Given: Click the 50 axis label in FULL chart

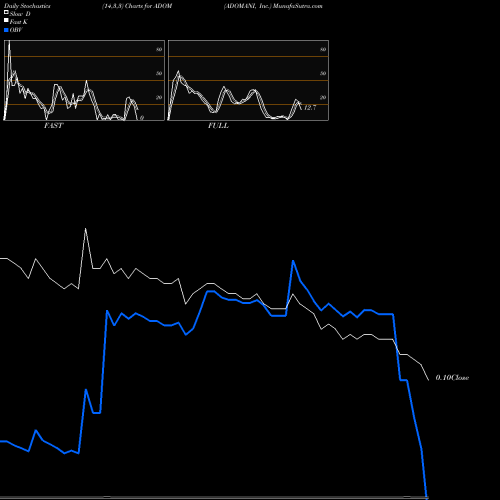Looking at the screenshot, I should [x=323, y=73].
